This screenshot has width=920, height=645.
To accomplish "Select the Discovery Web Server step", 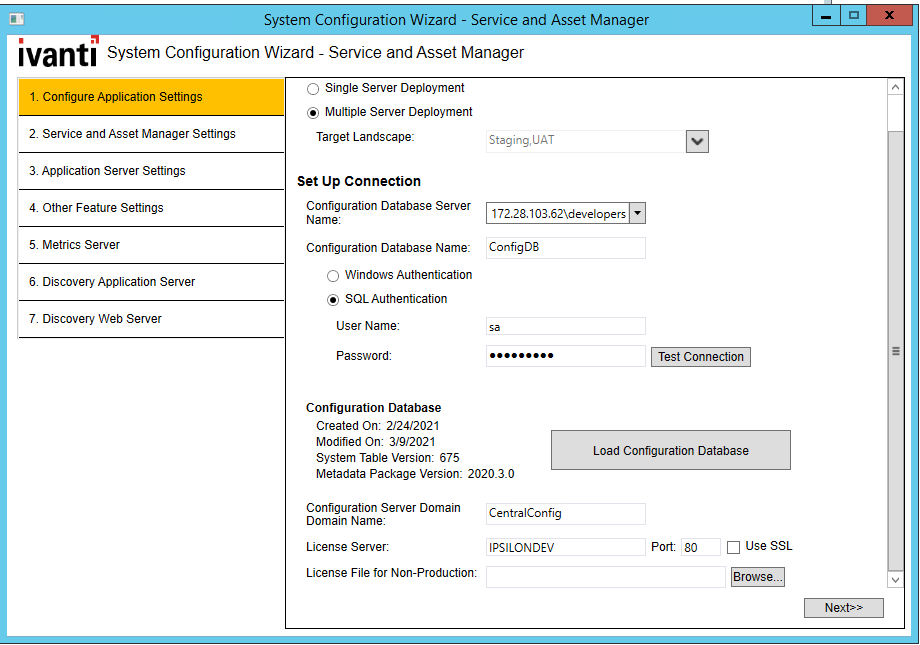I will (x=150, y=319).
